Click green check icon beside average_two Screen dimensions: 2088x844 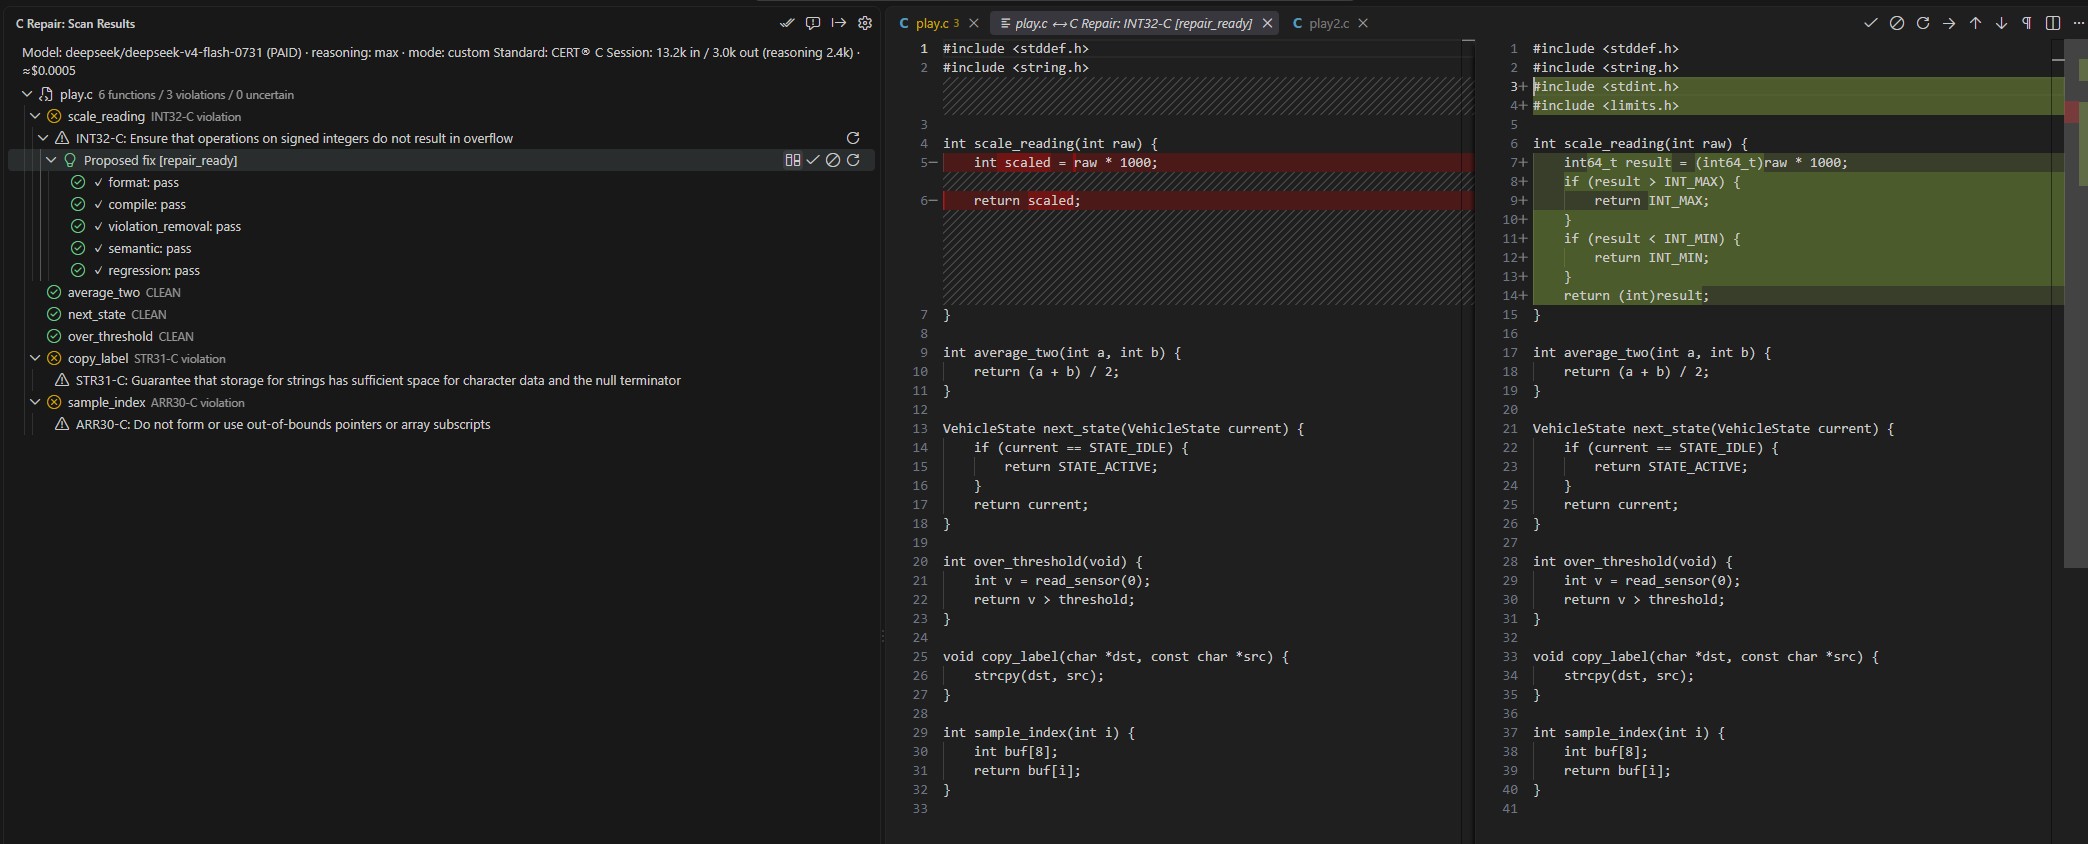[x=54, y=293]
